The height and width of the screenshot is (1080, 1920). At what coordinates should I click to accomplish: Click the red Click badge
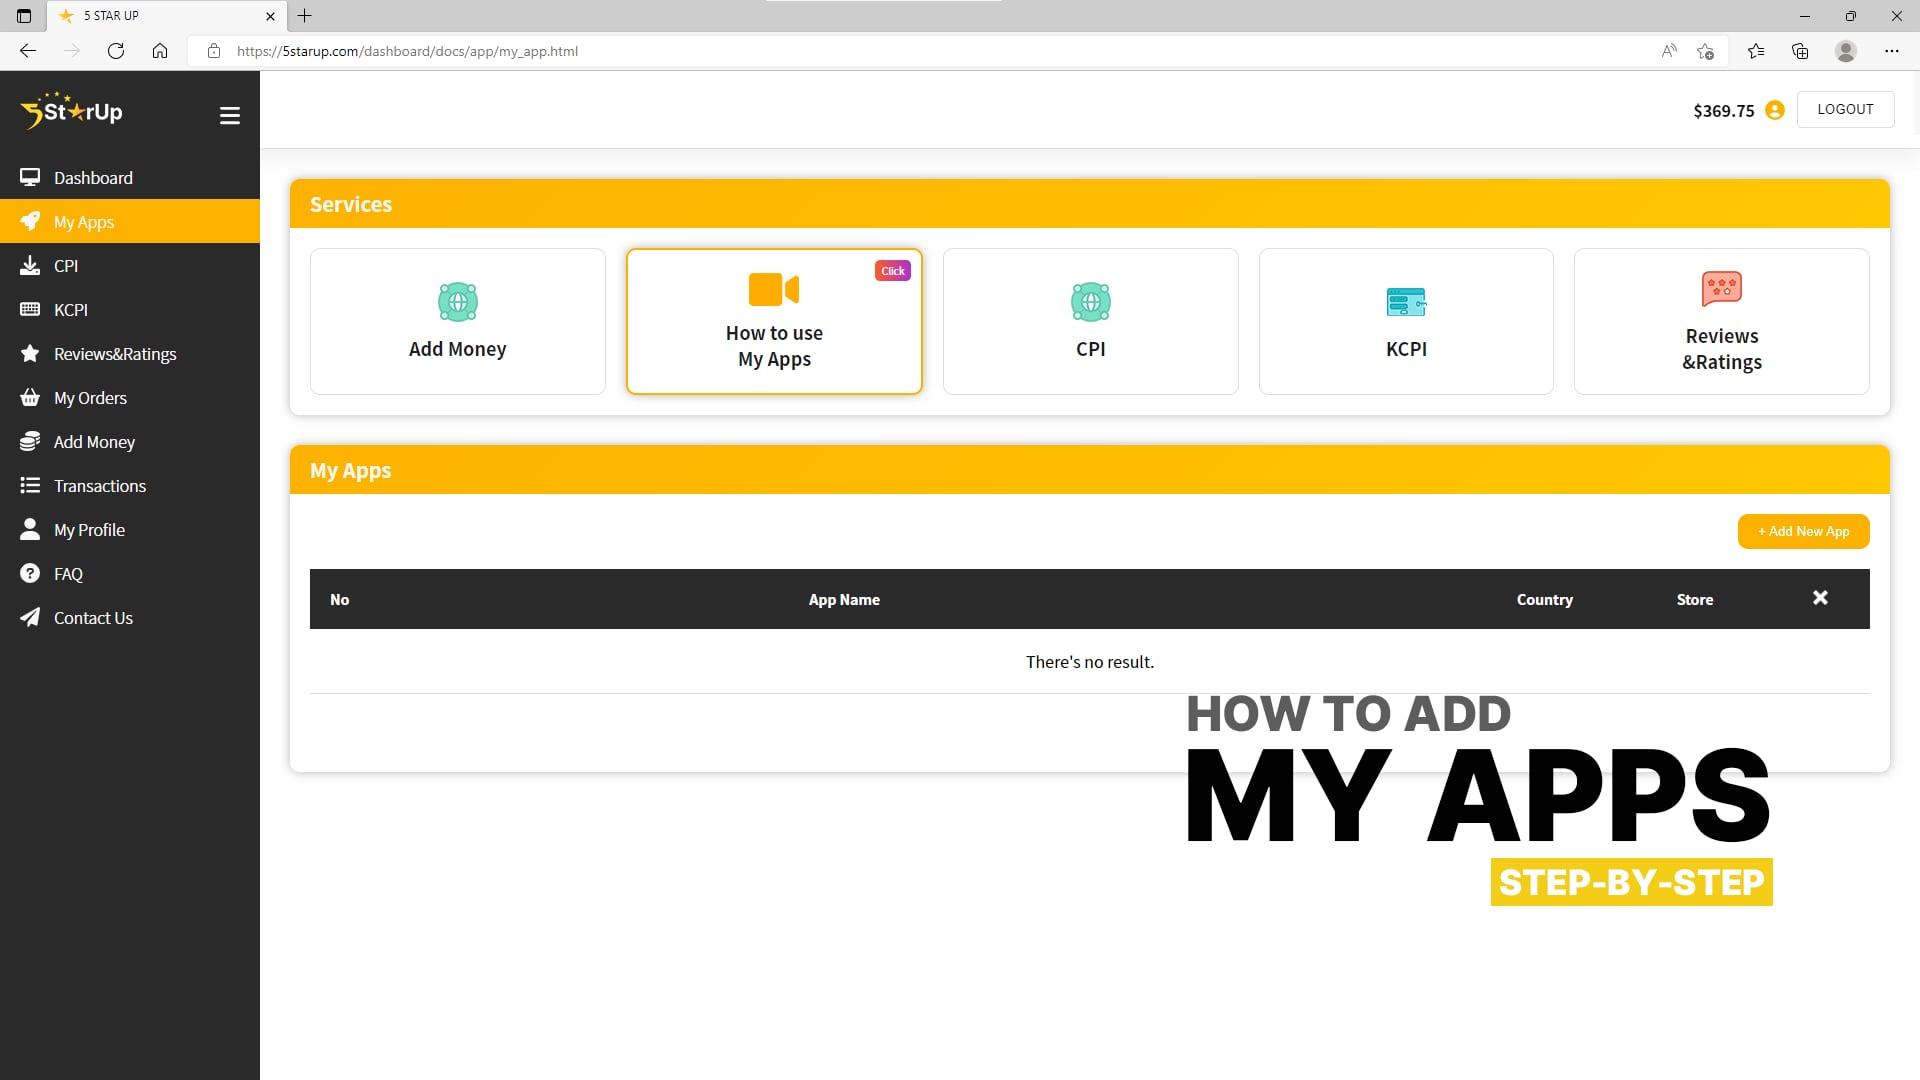pyautogui.click(x=893, y=271)
